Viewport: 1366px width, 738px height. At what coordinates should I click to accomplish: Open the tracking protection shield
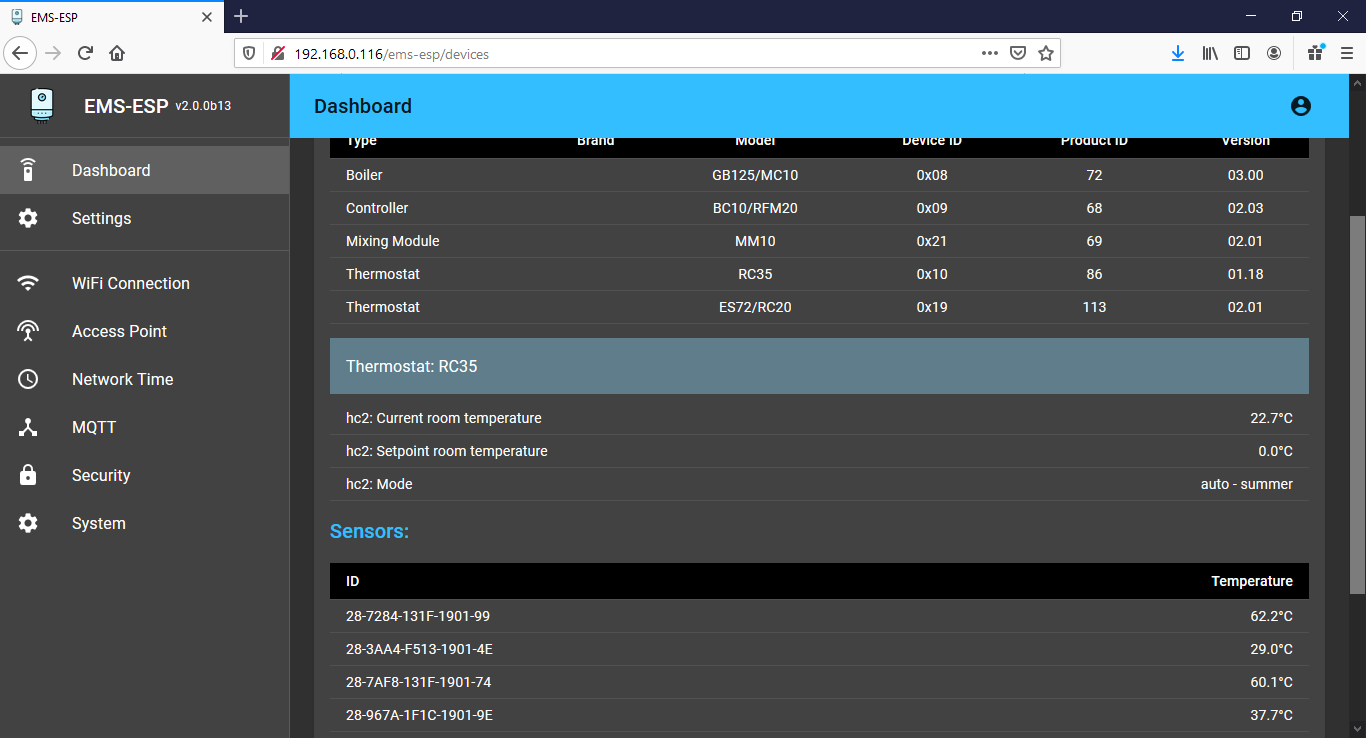(247, 53)
